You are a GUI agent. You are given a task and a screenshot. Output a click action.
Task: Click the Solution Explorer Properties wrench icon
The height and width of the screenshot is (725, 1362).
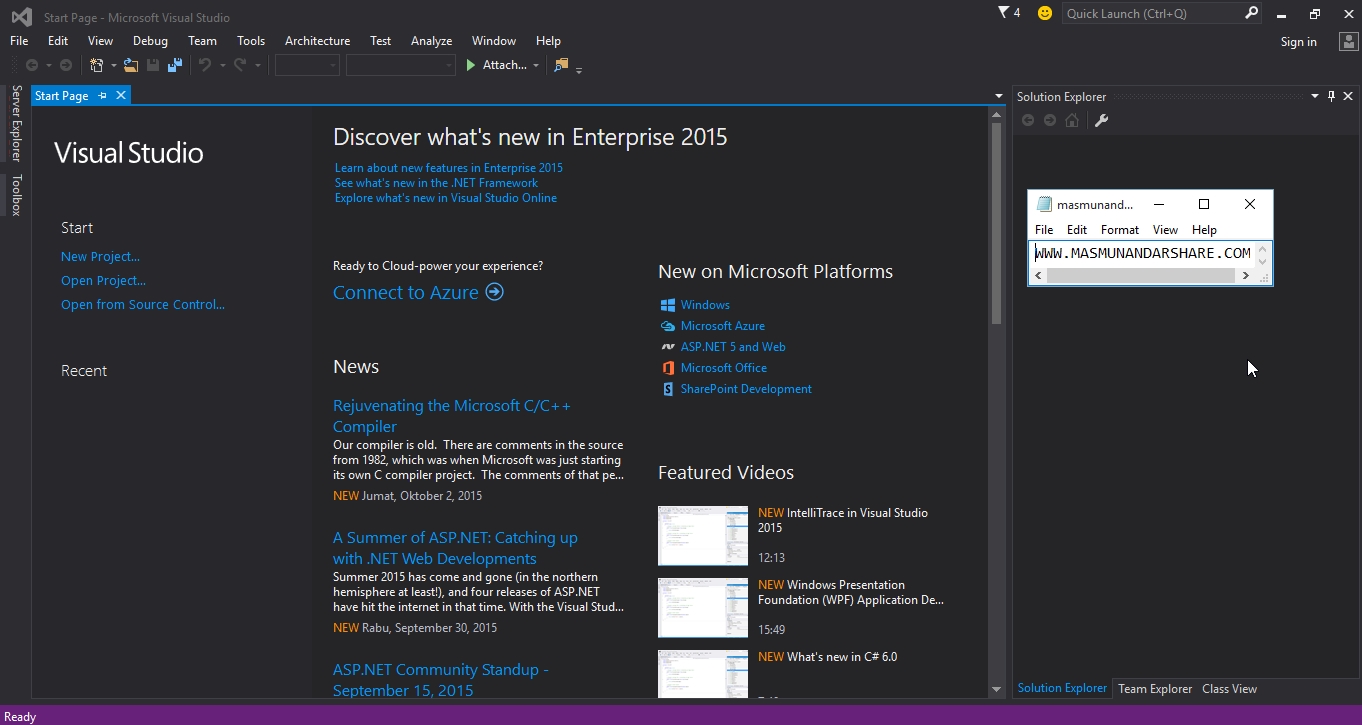(x=1102, y=120)
